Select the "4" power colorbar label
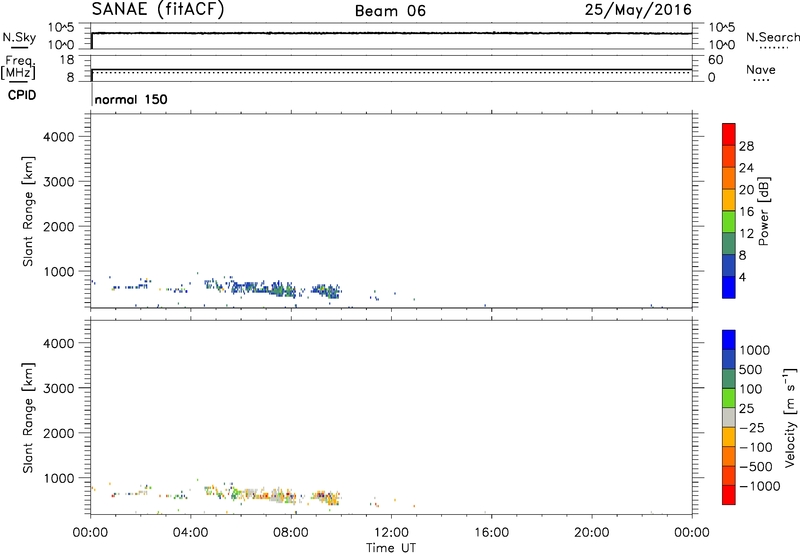800x554 pixels. [742, 277]
